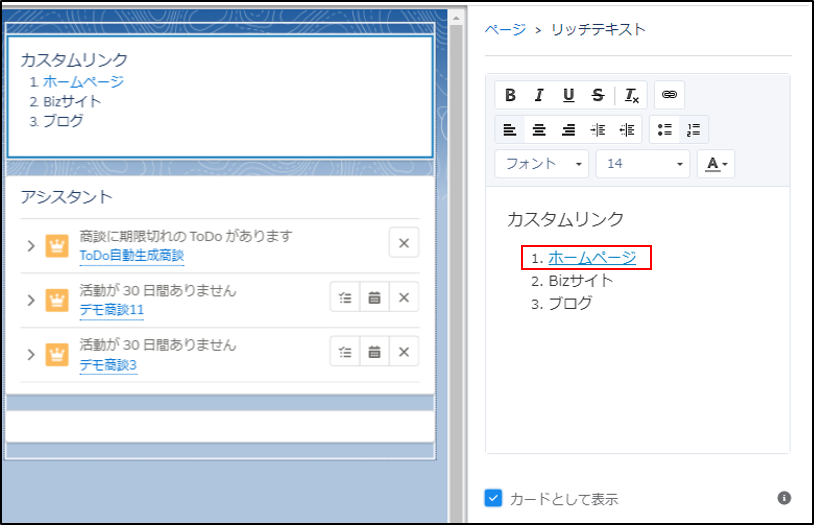Apply bulleted list formatting
The height and width of the screenshot is (525, 814).
(x=664, y=129)
